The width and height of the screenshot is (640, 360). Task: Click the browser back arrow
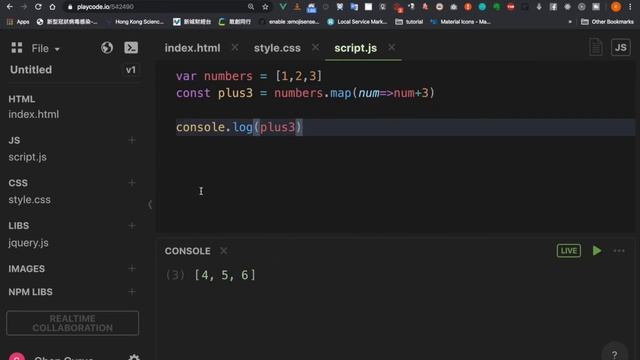[9, 7]
